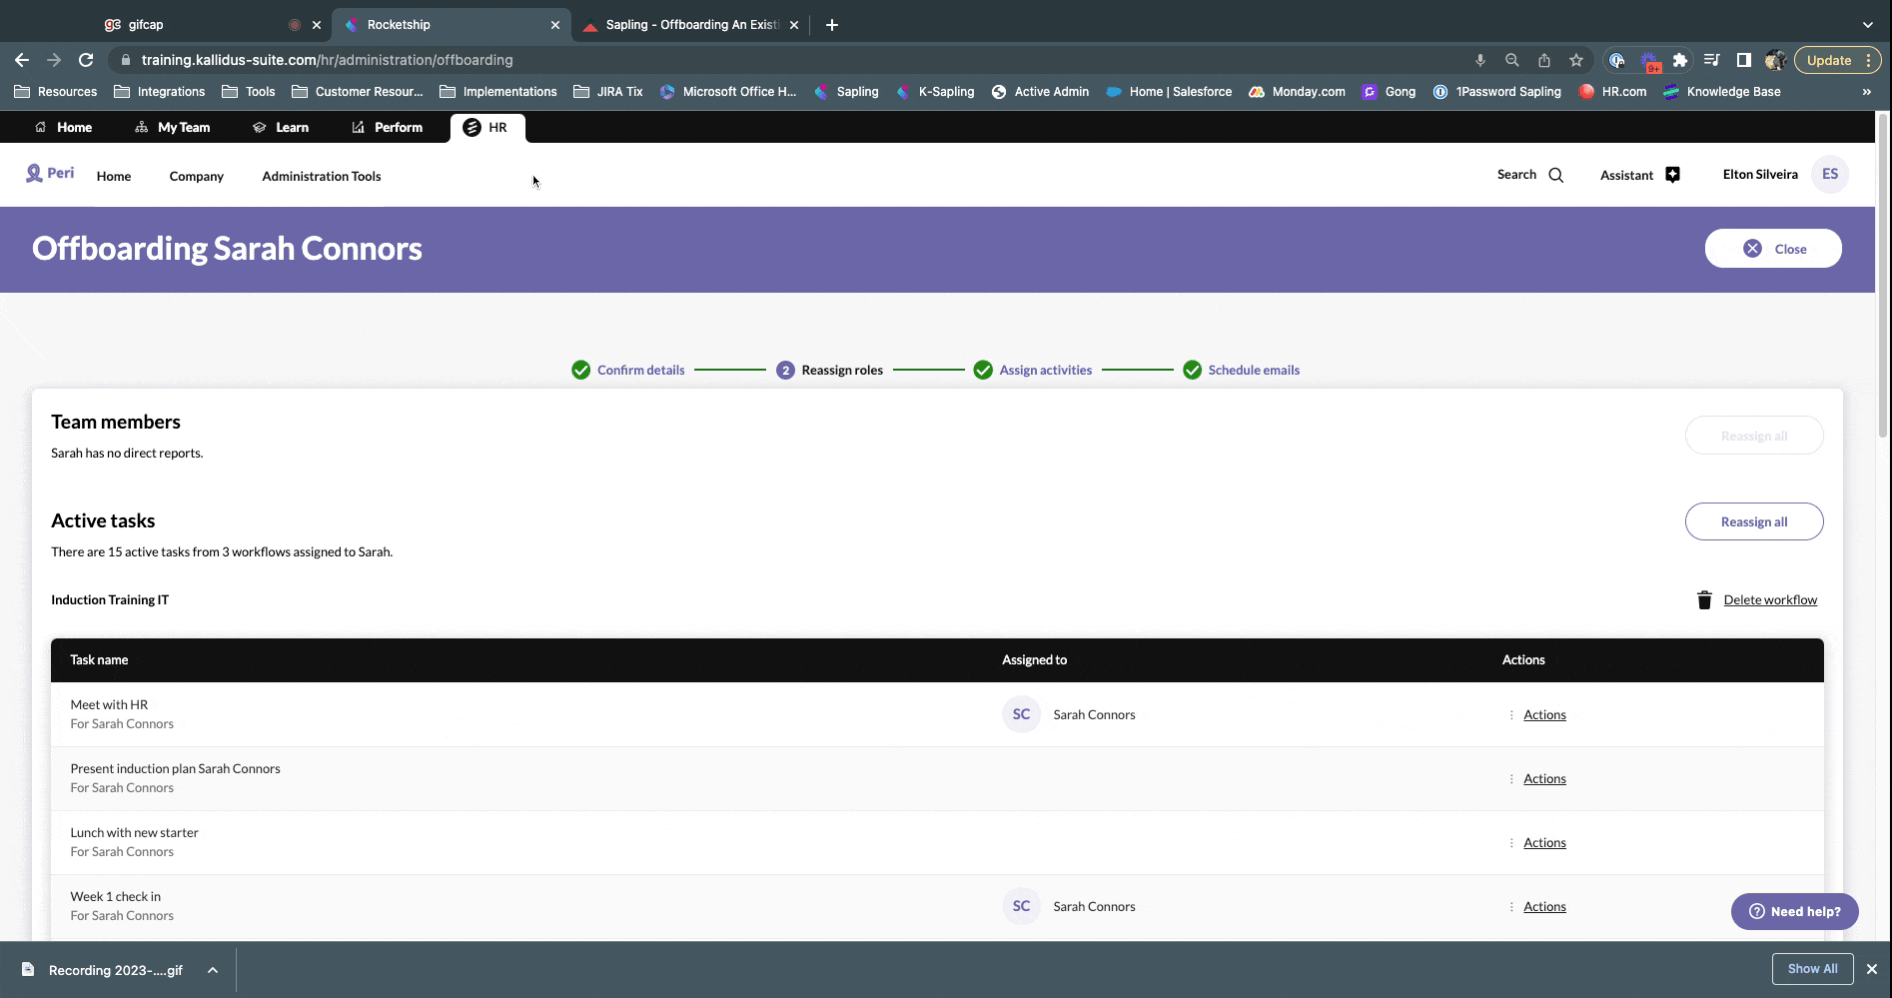Click Reassign all for active tasks
This screenshot has width=1892, height=998.
click(1753, 521)
